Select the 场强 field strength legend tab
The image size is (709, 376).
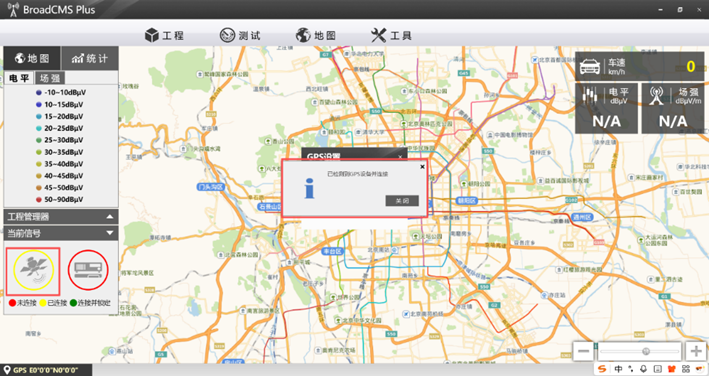(50, 78)
